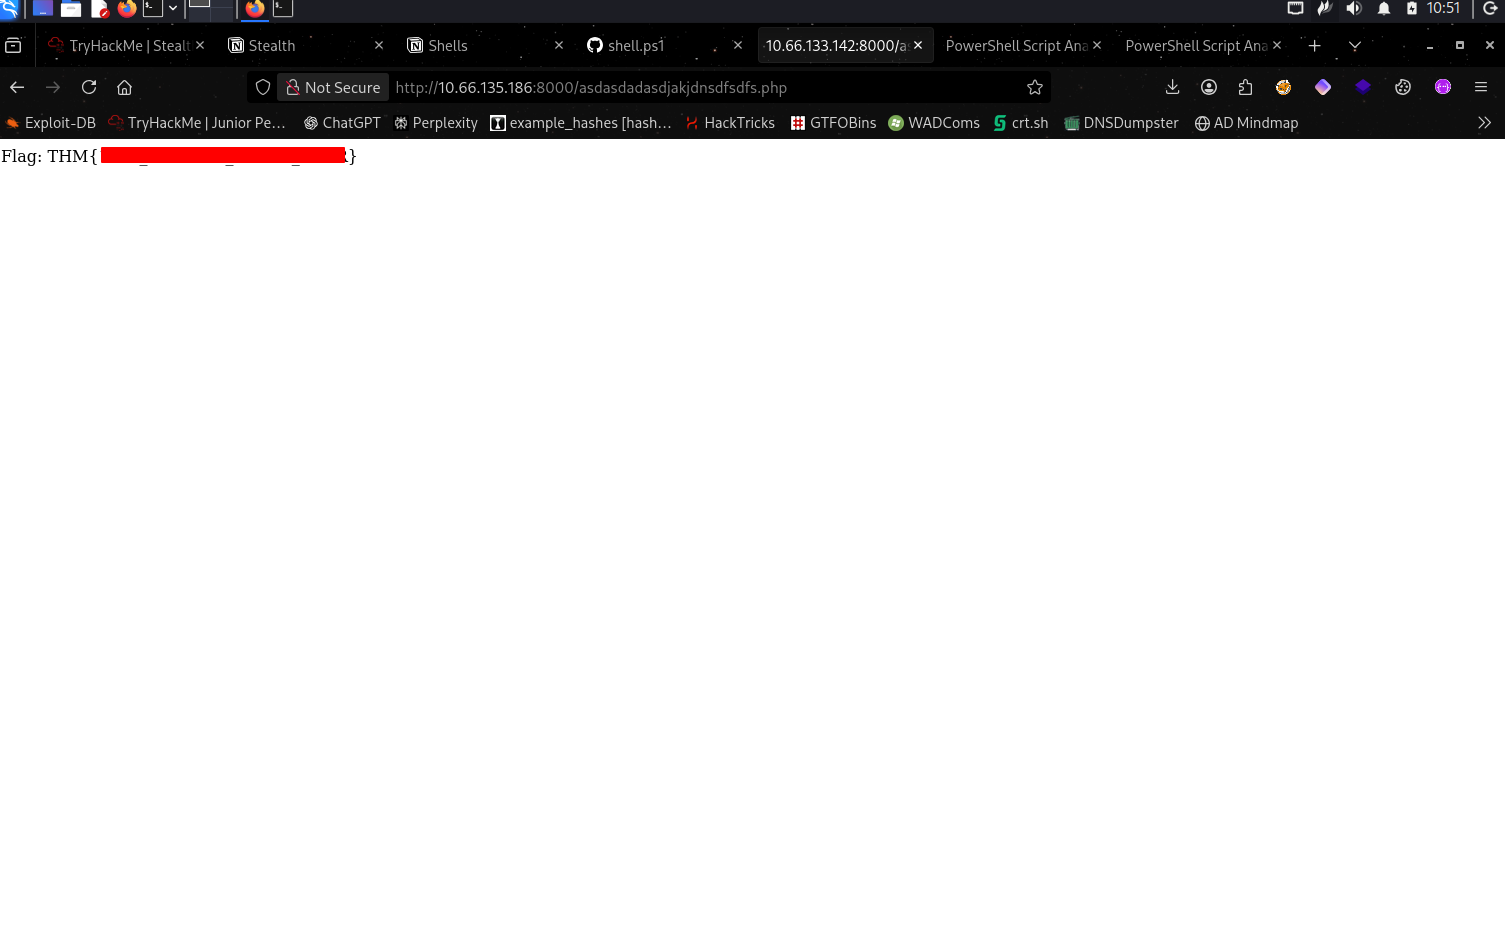Click the Home button in toolbar
Screen dimensions: 1505x939
point(124,88)
